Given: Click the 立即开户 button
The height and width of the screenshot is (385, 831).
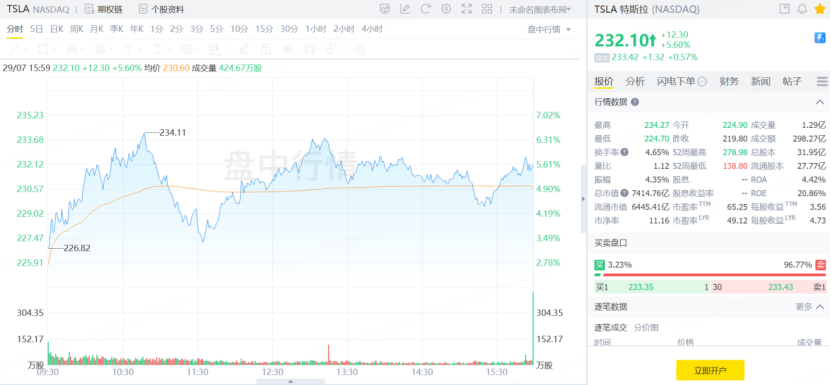Looking at the screenshot, I should pyautogui.click(x=710, y=370).
